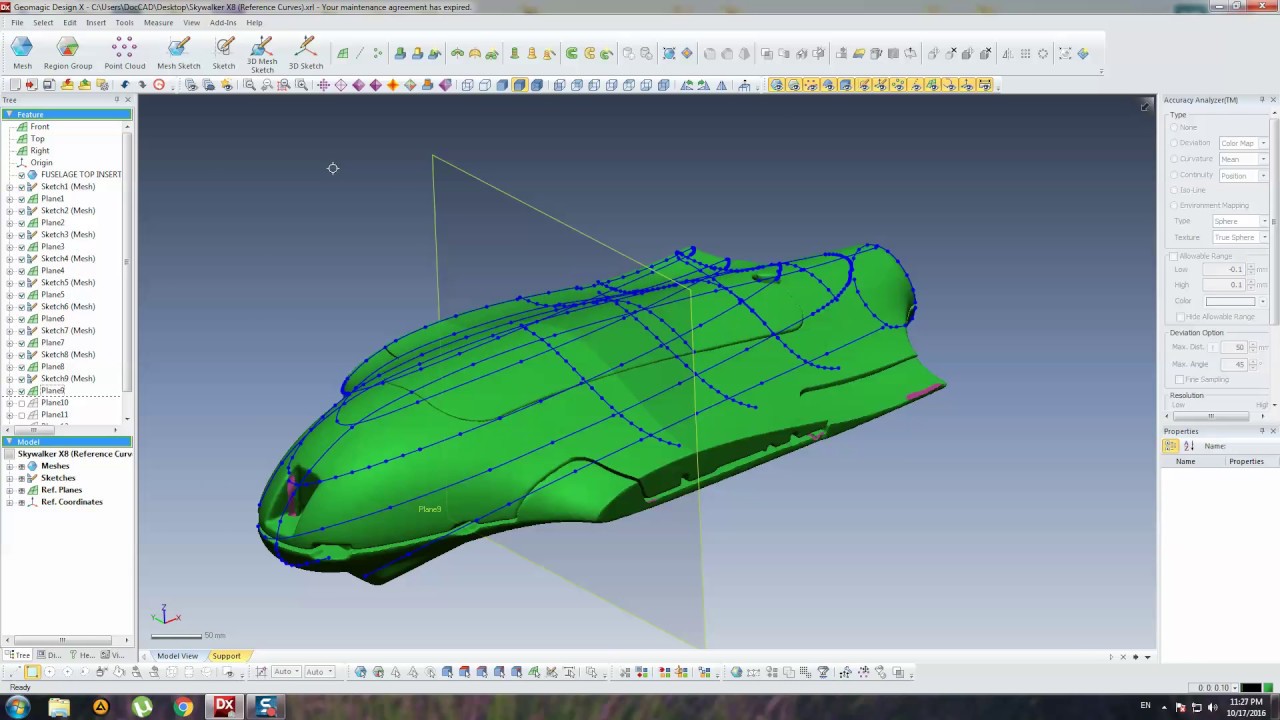This screenshot has width=1280, height=720.
Task: Open Geomagic Design X taskbar icon
Action: point(224,707)
